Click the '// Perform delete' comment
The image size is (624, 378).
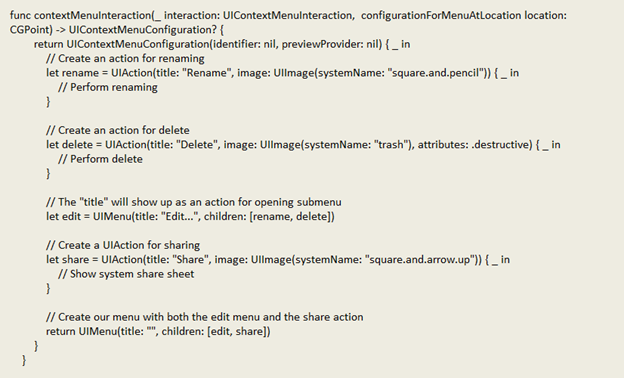100,159
